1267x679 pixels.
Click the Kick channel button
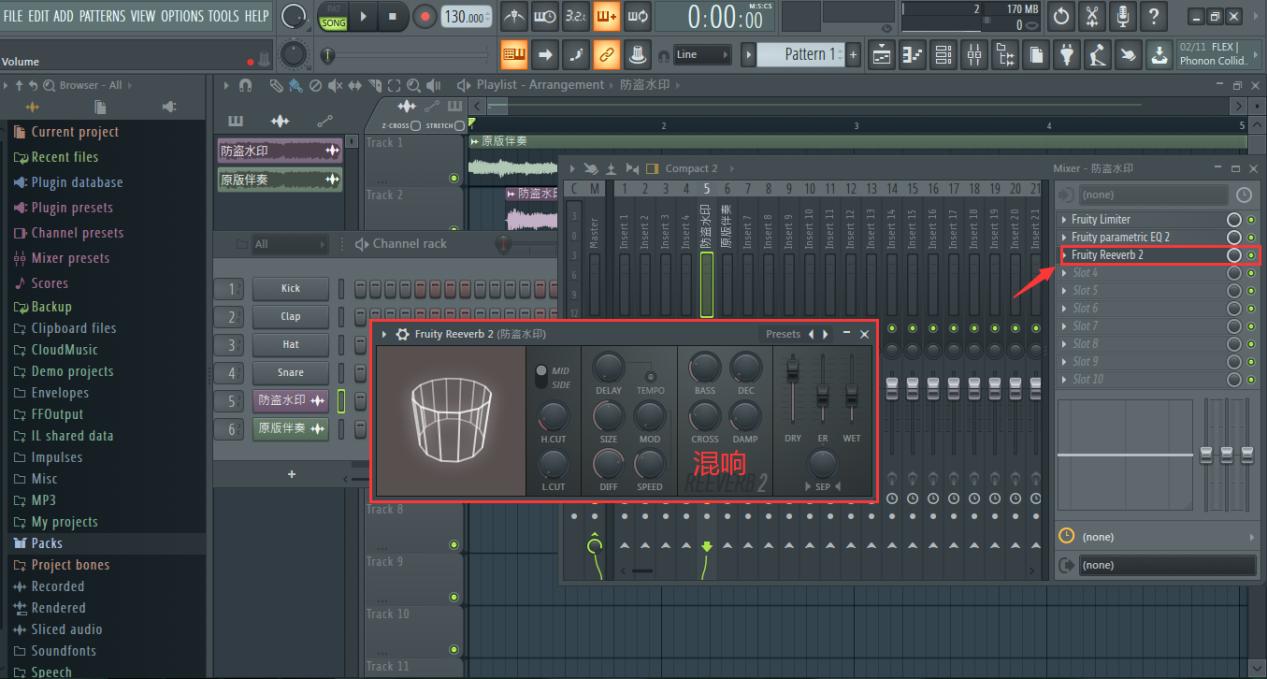[x=290, y=288]
